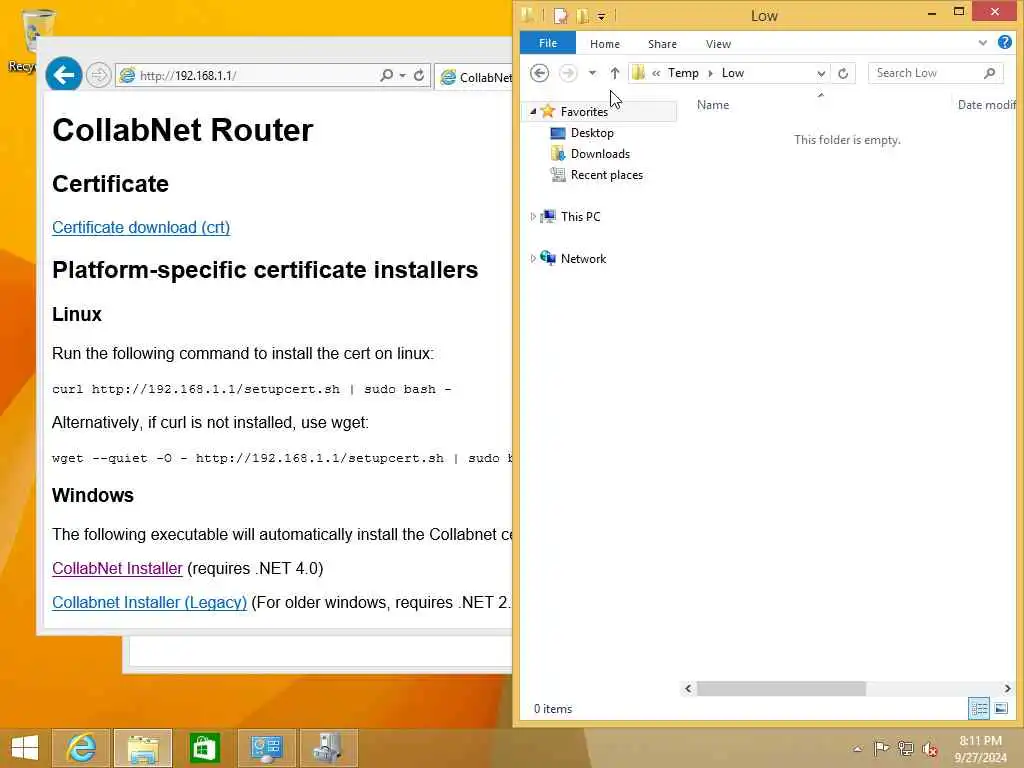
Task: Click the server/computer taskbar icon
Action: (328, 748)
